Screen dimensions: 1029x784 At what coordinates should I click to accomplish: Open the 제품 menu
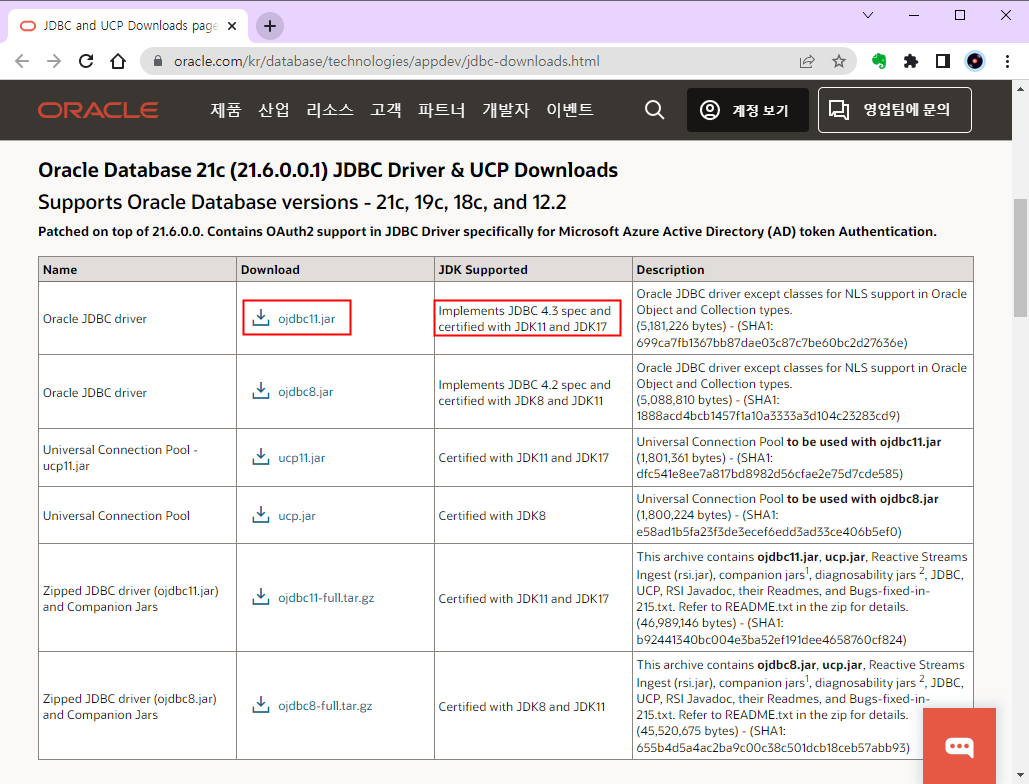click(x=226, y=110)
